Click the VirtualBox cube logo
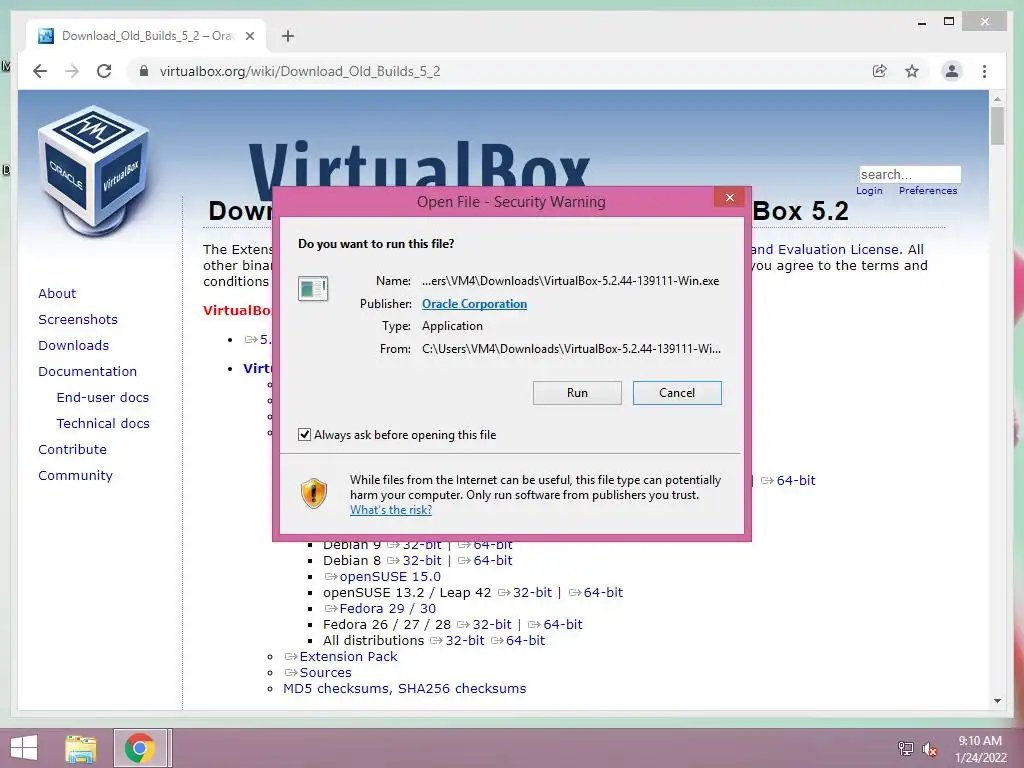Image resolution: width=1024 pixels, height=768 pixels. click(x=93, y=171)
